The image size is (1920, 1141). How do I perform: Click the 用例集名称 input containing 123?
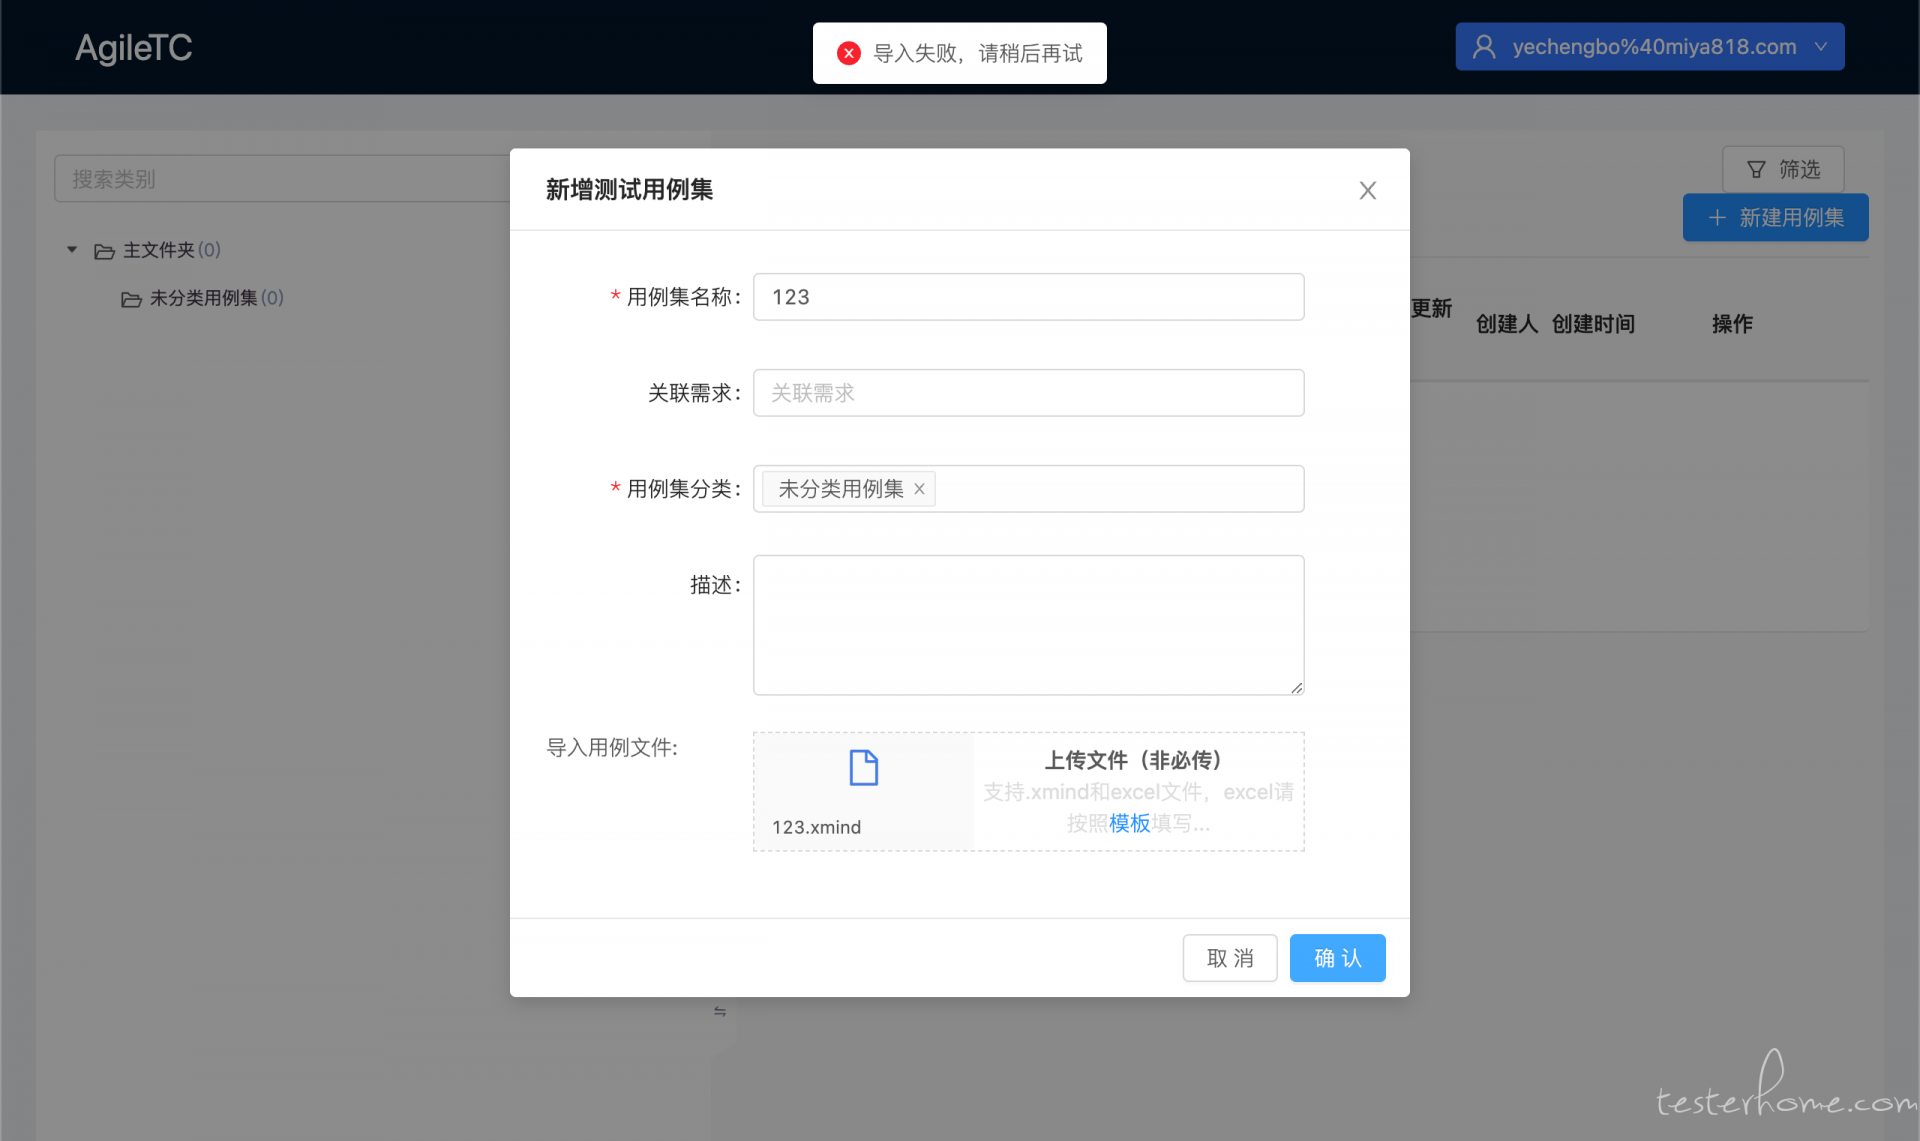pos(1028,297)
